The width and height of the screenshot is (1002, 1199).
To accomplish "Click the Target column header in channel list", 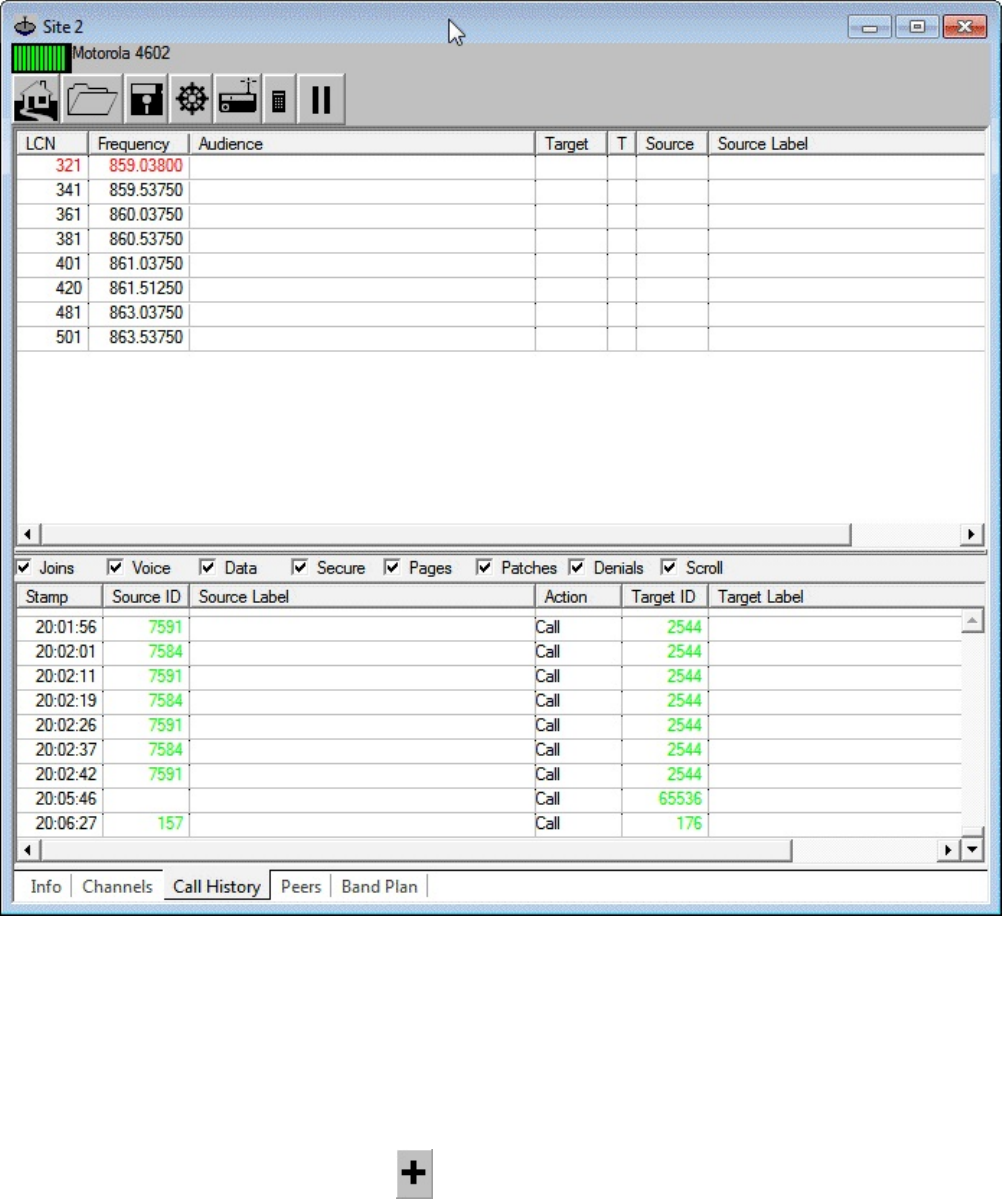I will coord(571,144).
